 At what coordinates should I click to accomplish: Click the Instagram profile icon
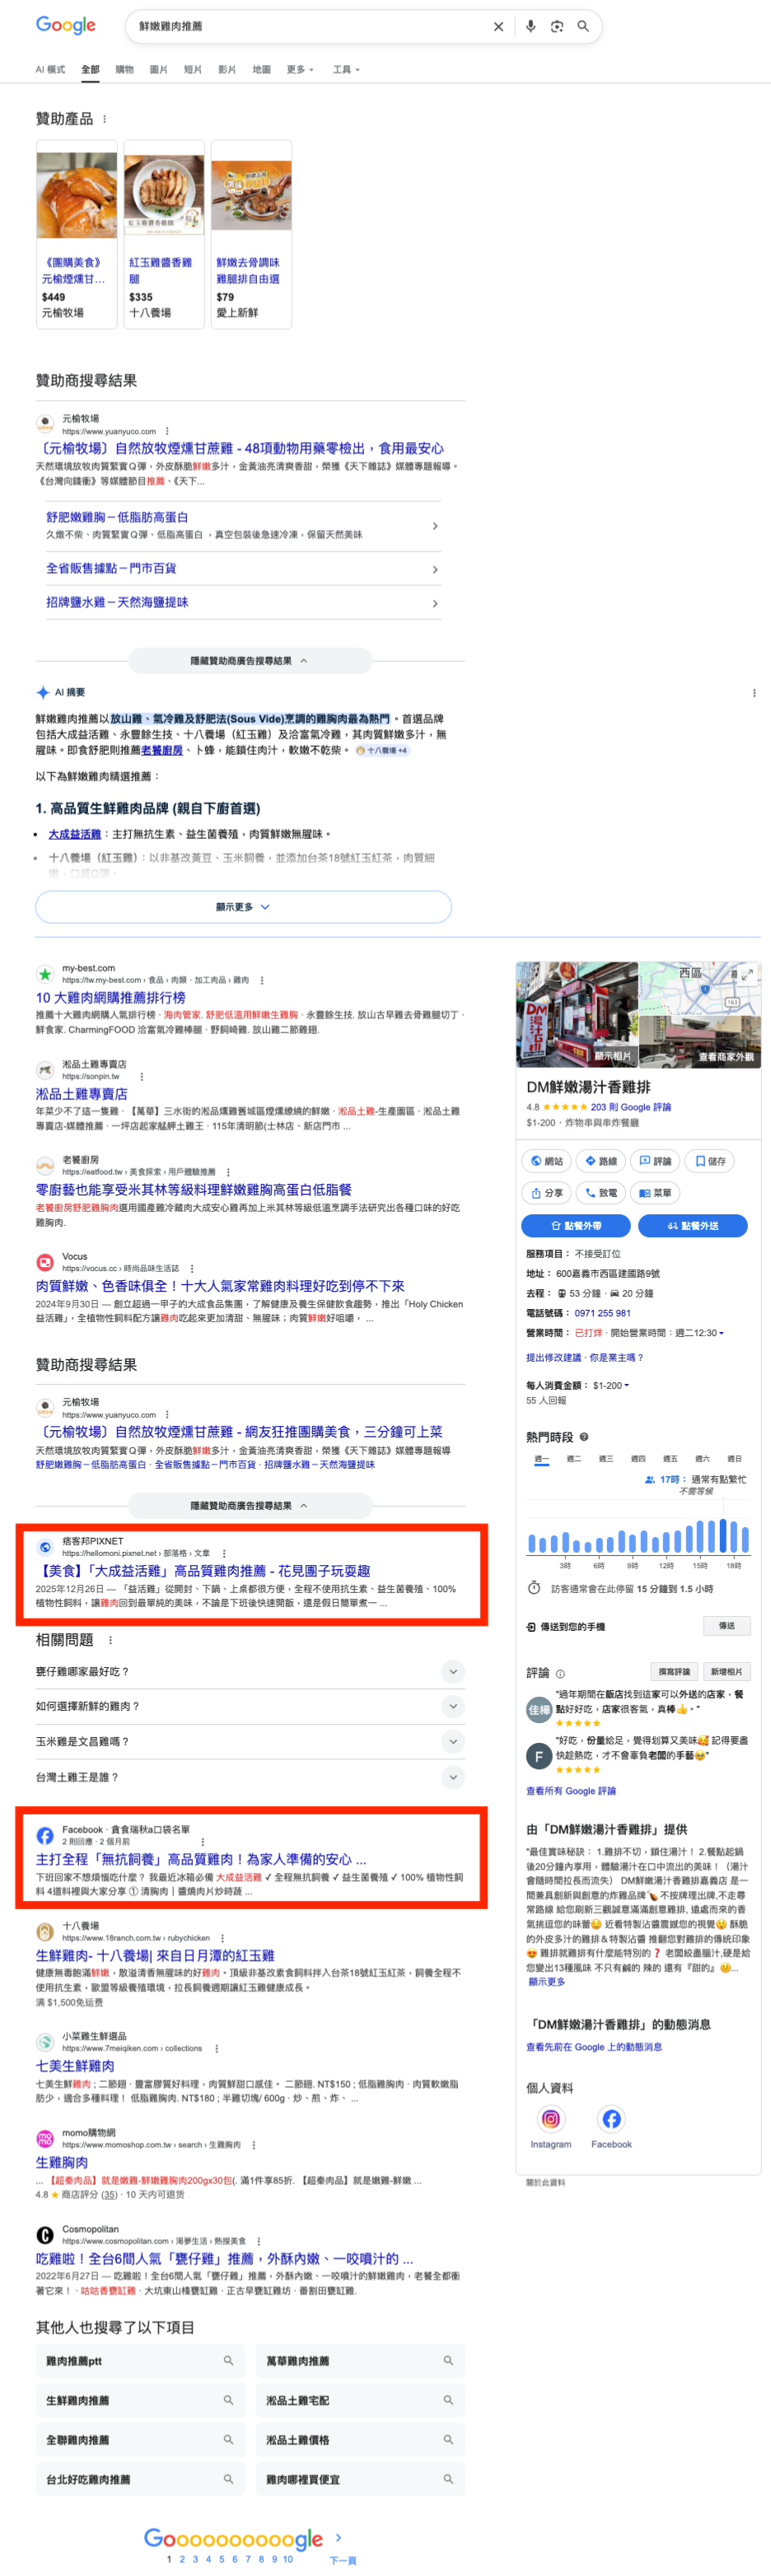(551, 2118)
